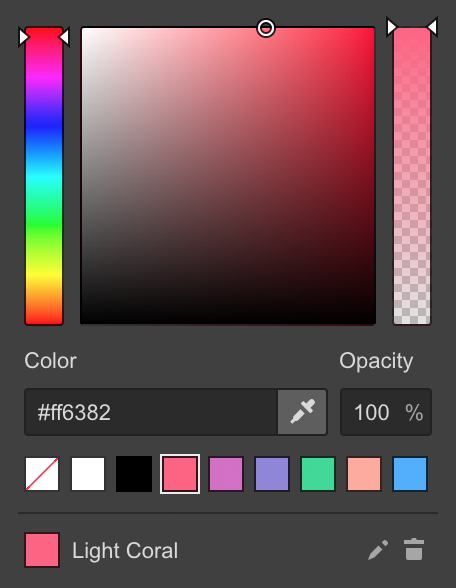The image size is (456, 588).
Task: Select the pink-red preset swatch
Action: [x=180, y=474]
